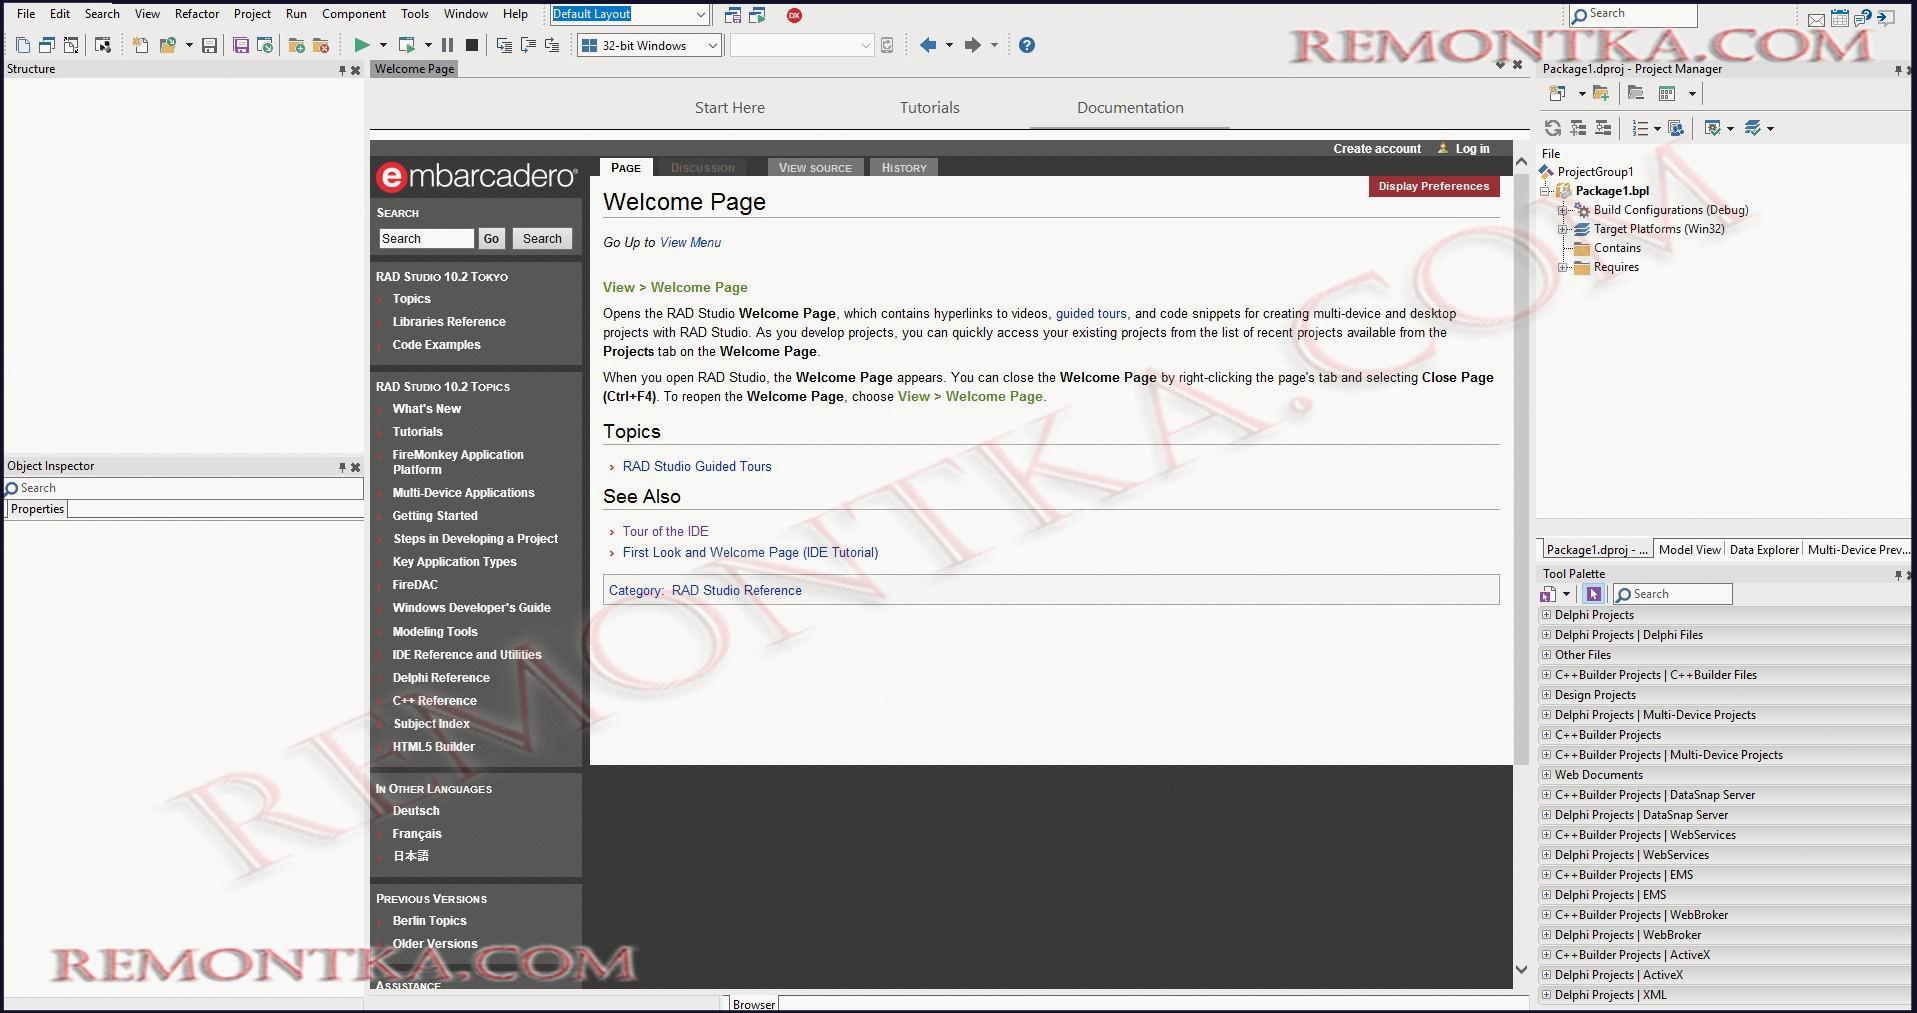
Task: Click the green Run button
Action: pos(361,45)
